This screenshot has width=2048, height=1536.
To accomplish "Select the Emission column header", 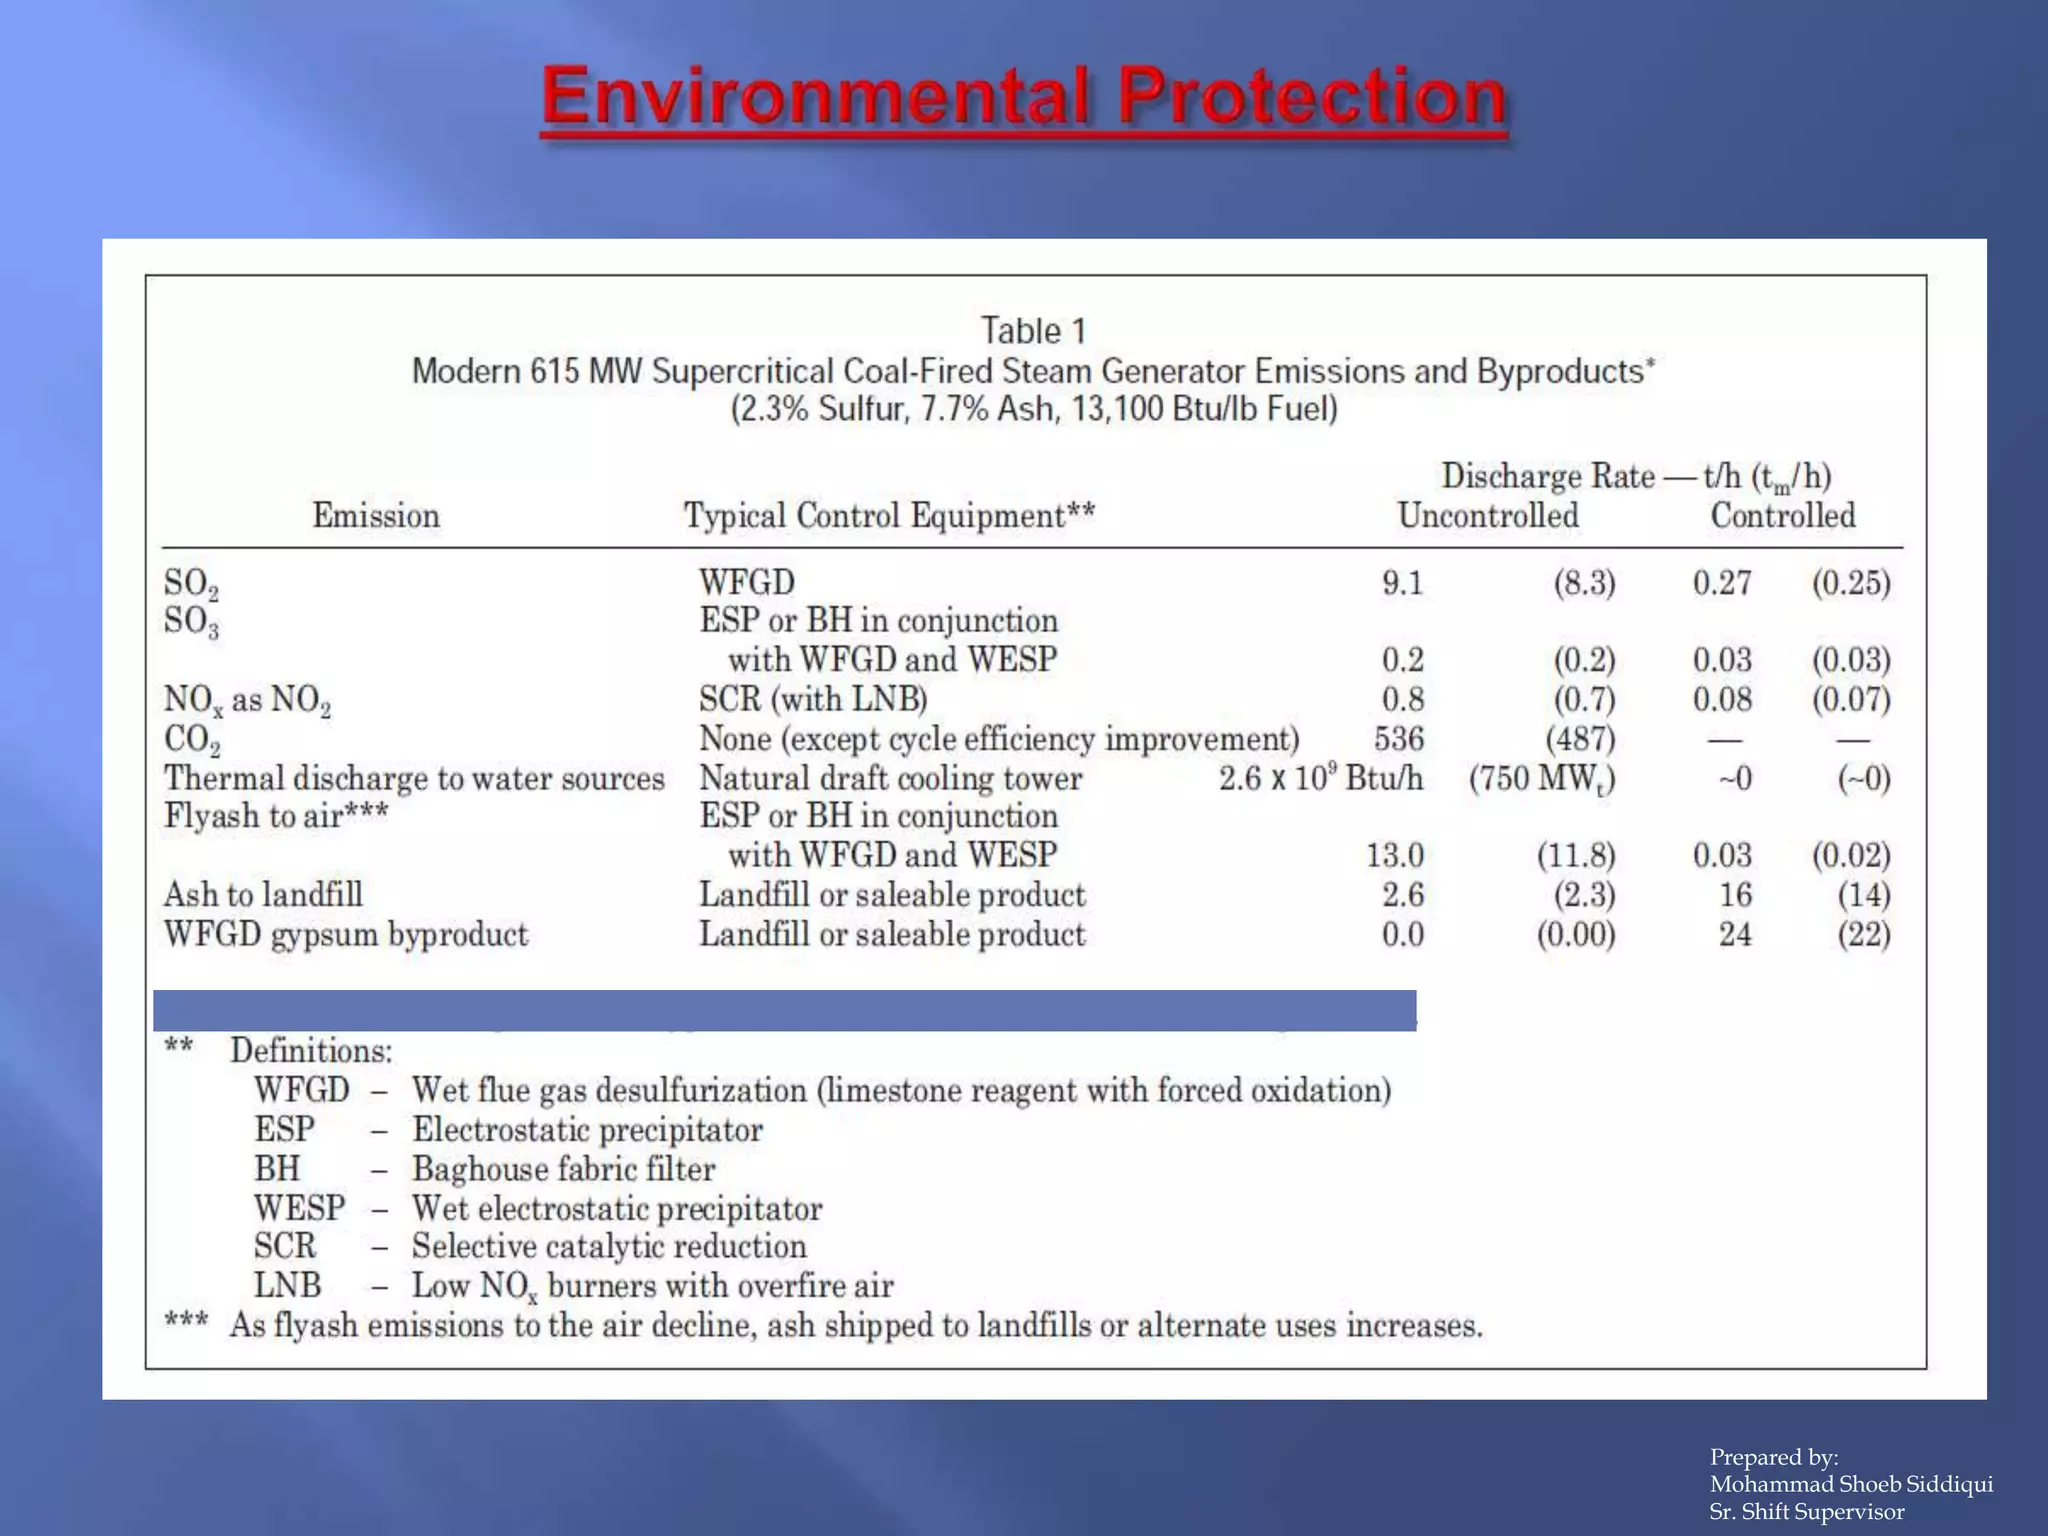I will tap(375, 516).
